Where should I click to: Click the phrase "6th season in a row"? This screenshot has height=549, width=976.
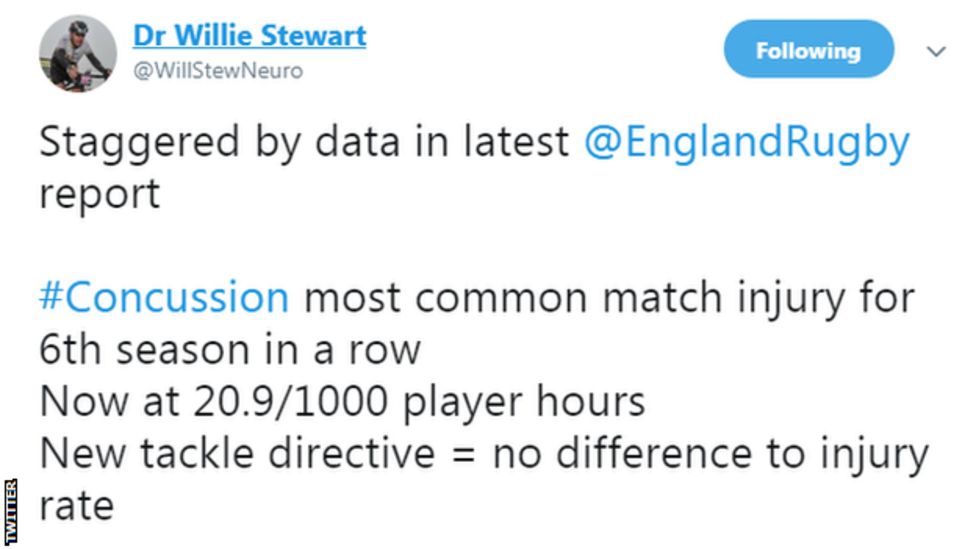tap(229, 350)
